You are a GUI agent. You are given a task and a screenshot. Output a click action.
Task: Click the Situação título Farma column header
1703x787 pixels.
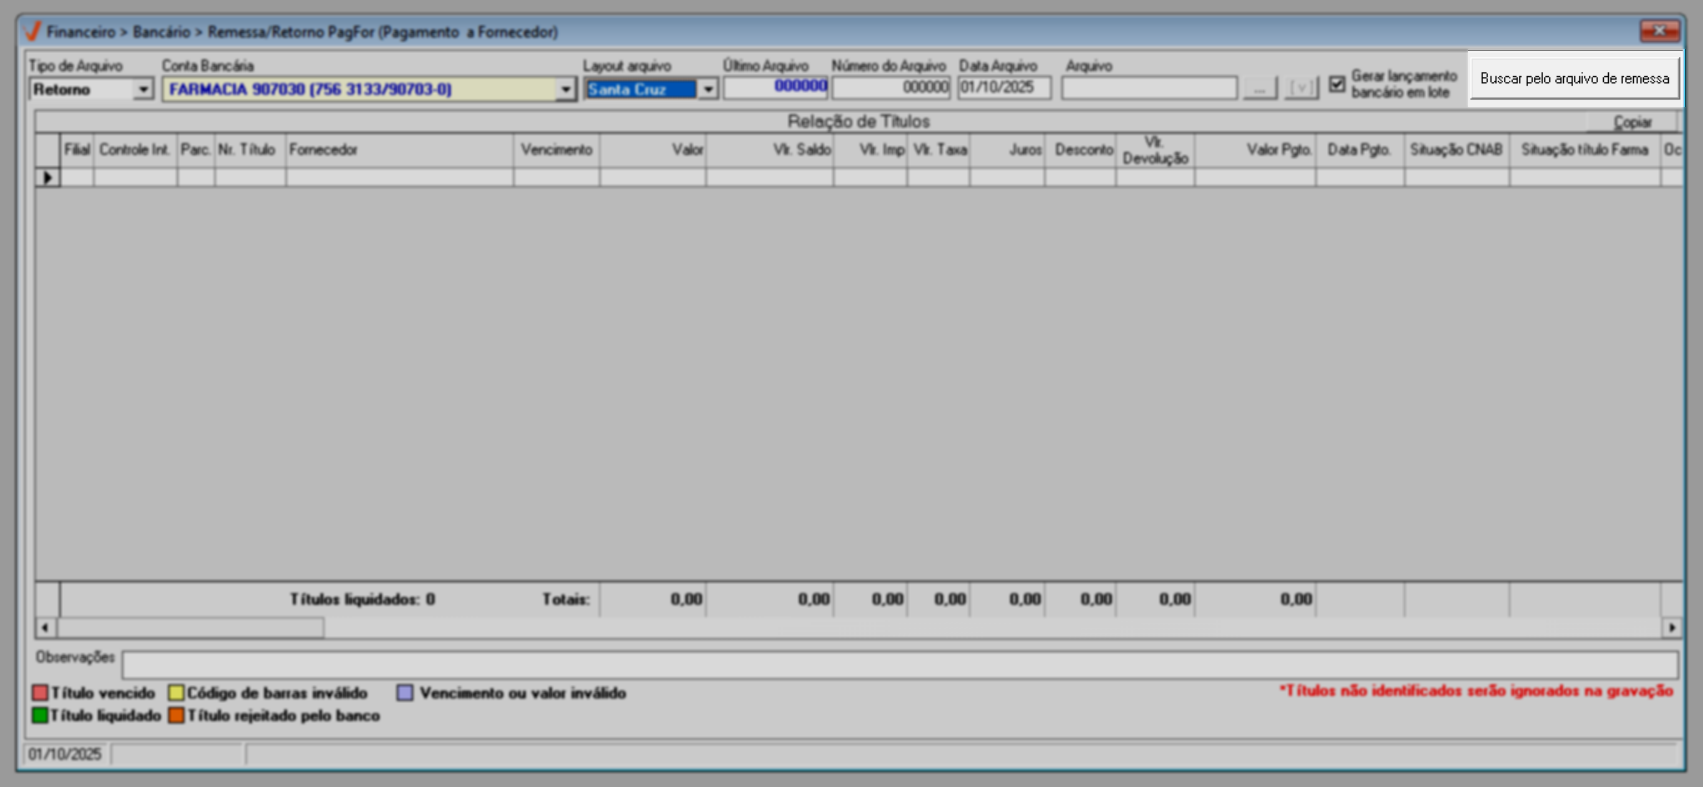coord(1585,150)
